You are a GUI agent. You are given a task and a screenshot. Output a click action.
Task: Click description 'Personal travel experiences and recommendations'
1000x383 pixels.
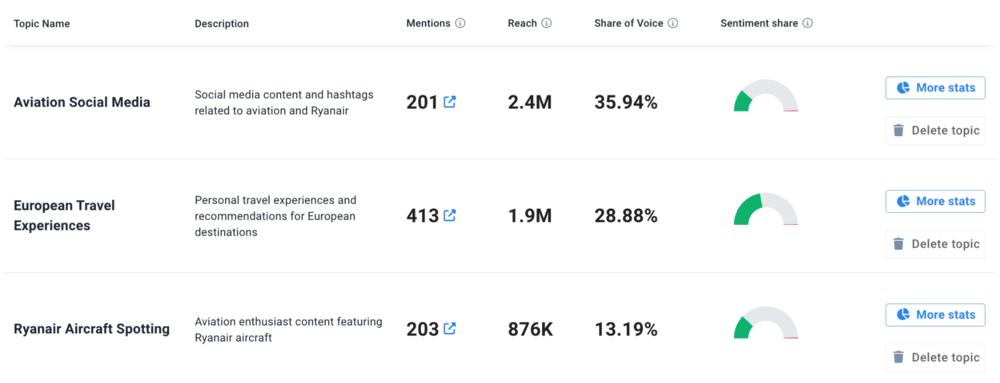pos(276,215)
